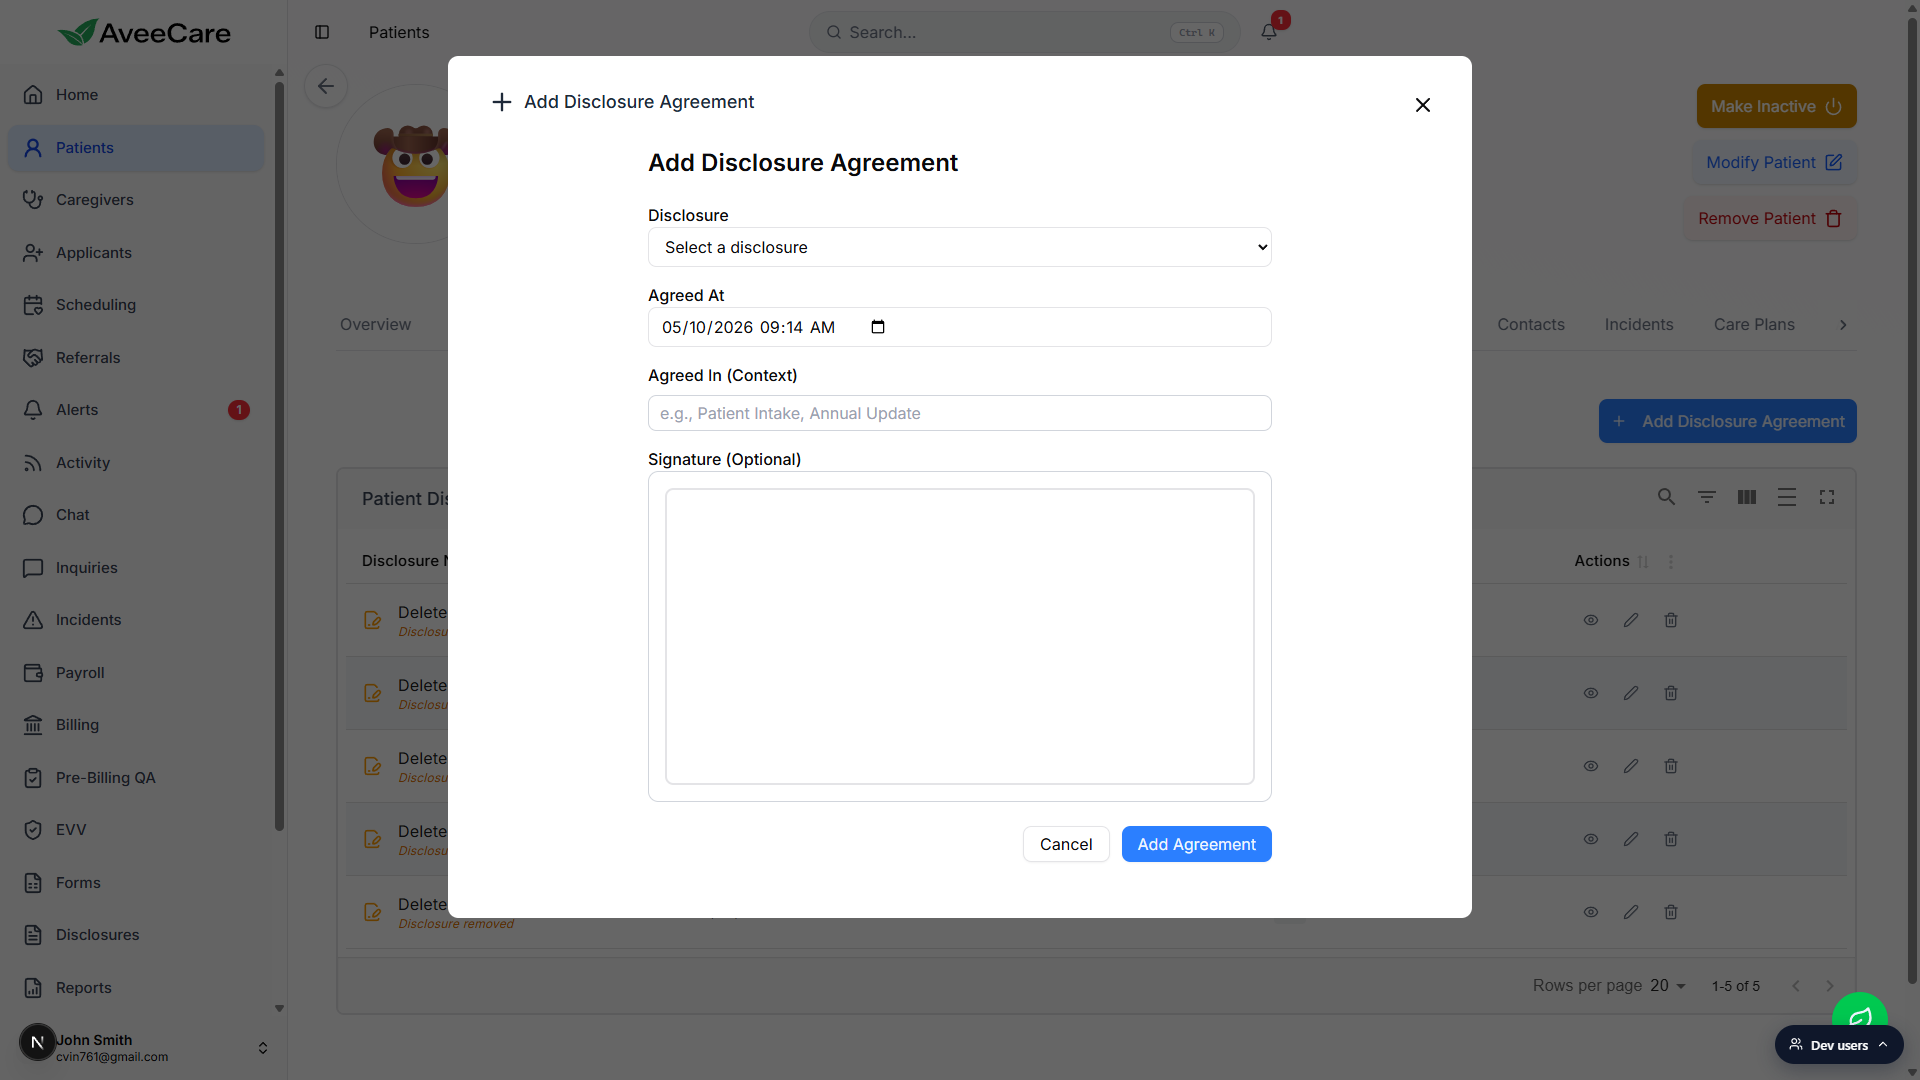The image size is (1920, 1080).
Task: Open Actions column options menu
Action: pos(1670,562)
